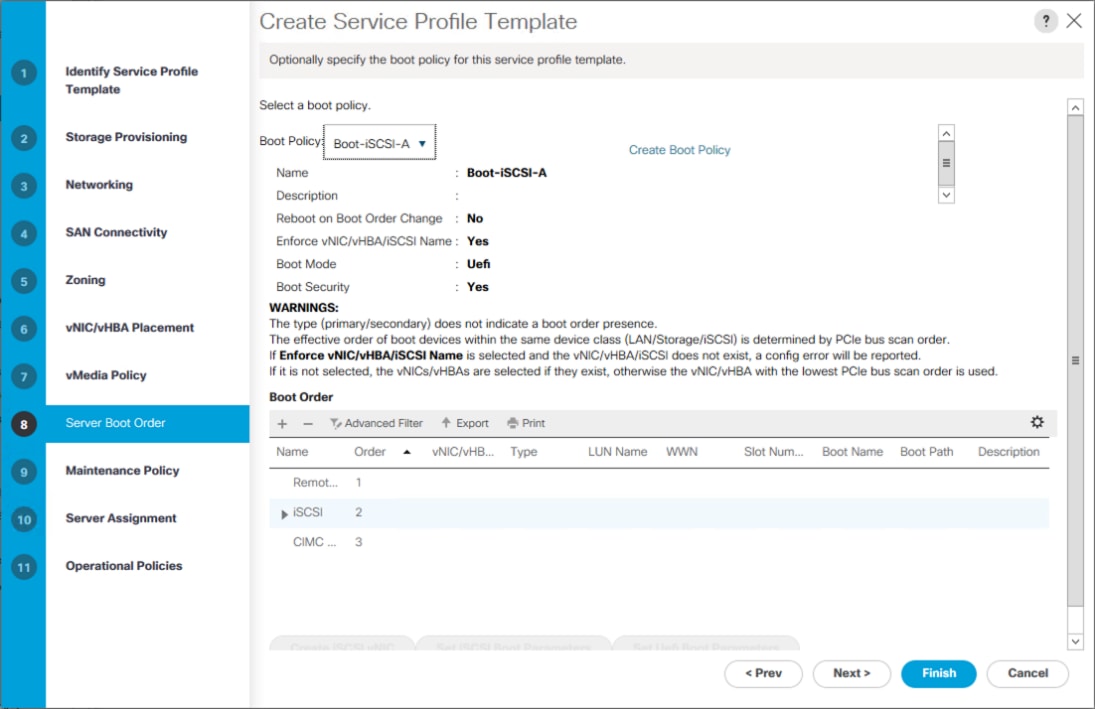Sort by Order column arrow
Screen dimensions: 1095x709
coord(406,452)
